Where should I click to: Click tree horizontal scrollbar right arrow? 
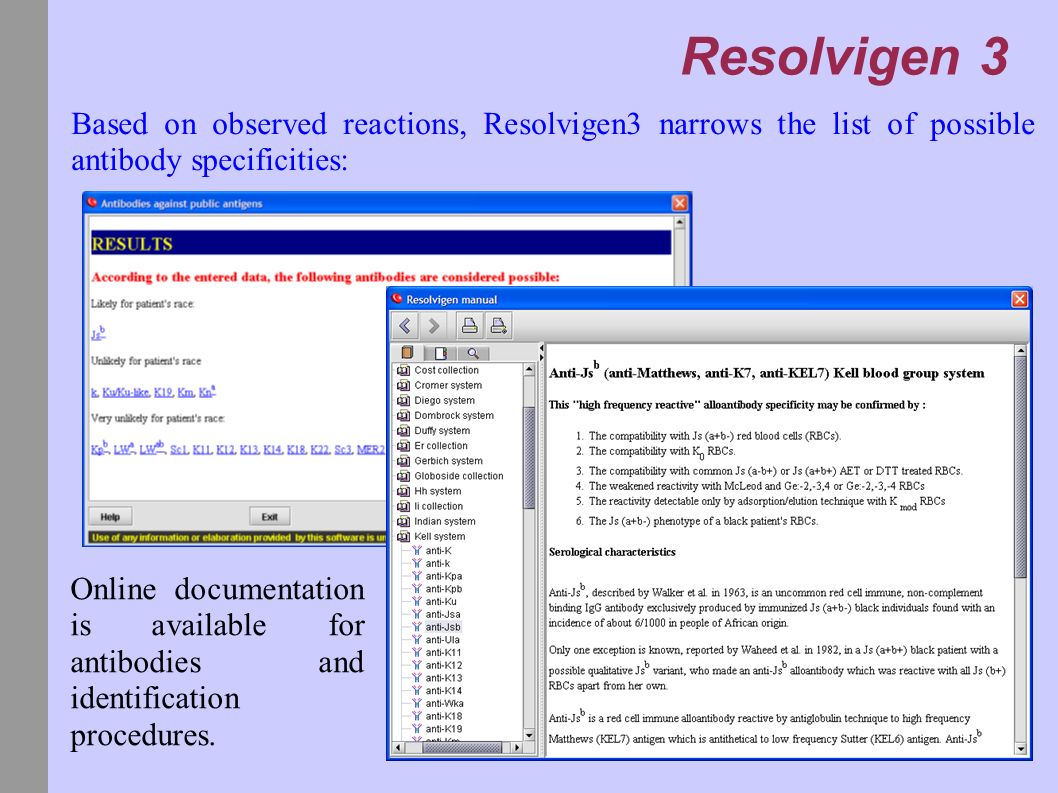coord(518,748)
